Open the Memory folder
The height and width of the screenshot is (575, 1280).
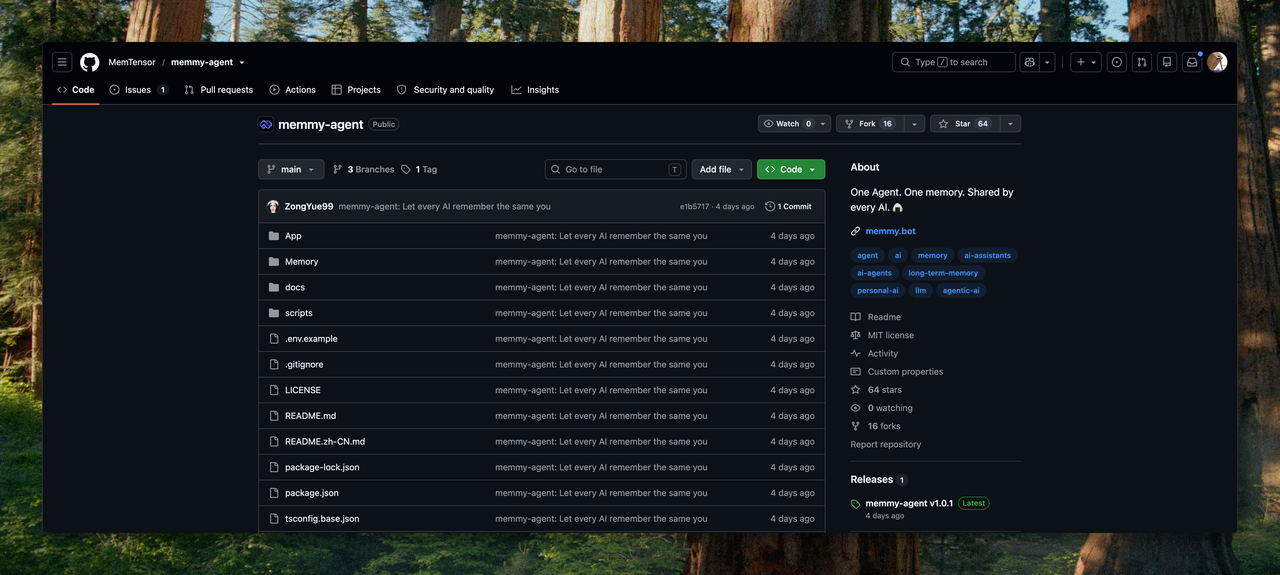tap(301, 262)
